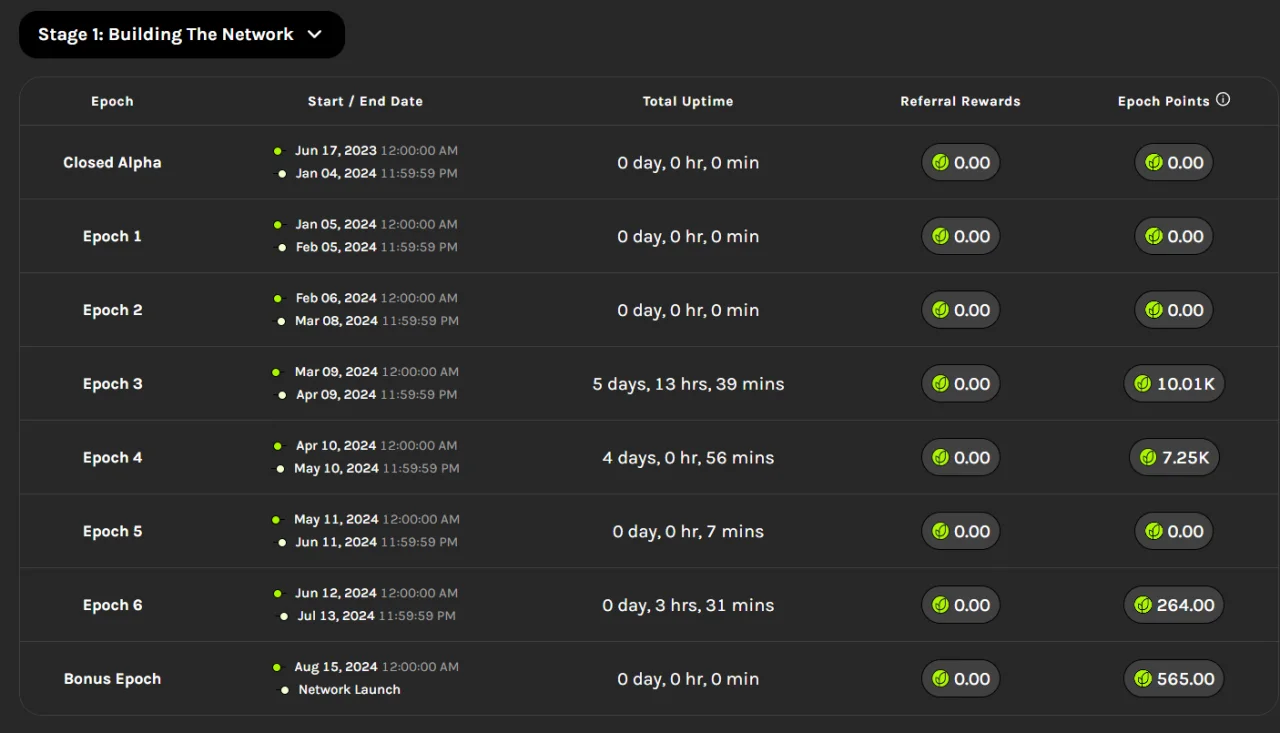This screenshot has height=733, width=1280.
Task: Click the May 10, 2024 end date
Action: (x=336, y=469)
